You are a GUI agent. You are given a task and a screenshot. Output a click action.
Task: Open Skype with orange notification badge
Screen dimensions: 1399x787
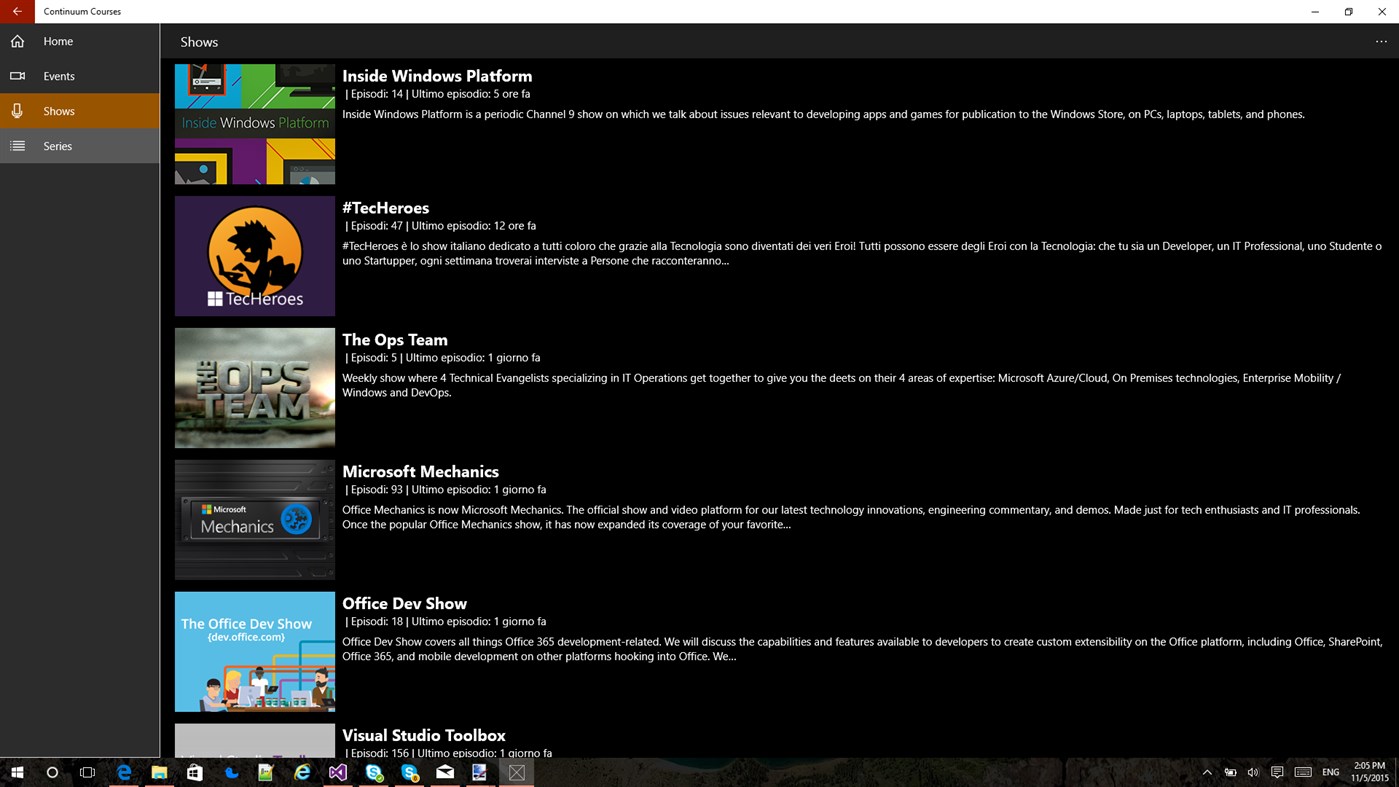coord(410,772)
